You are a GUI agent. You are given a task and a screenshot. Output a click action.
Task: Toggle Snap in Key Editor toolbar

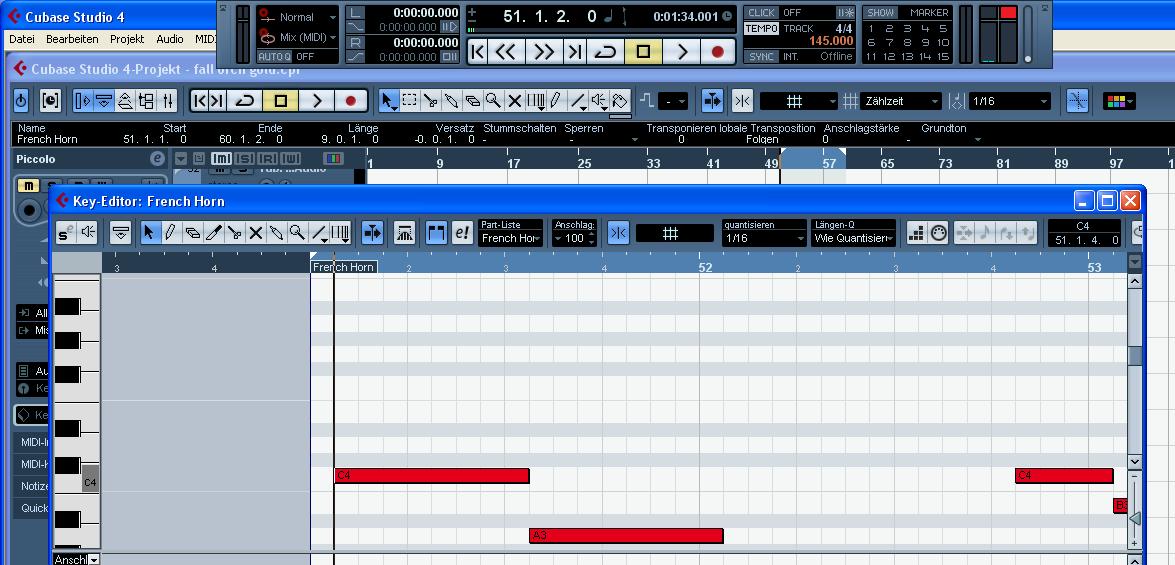click(x=618, y=233)
